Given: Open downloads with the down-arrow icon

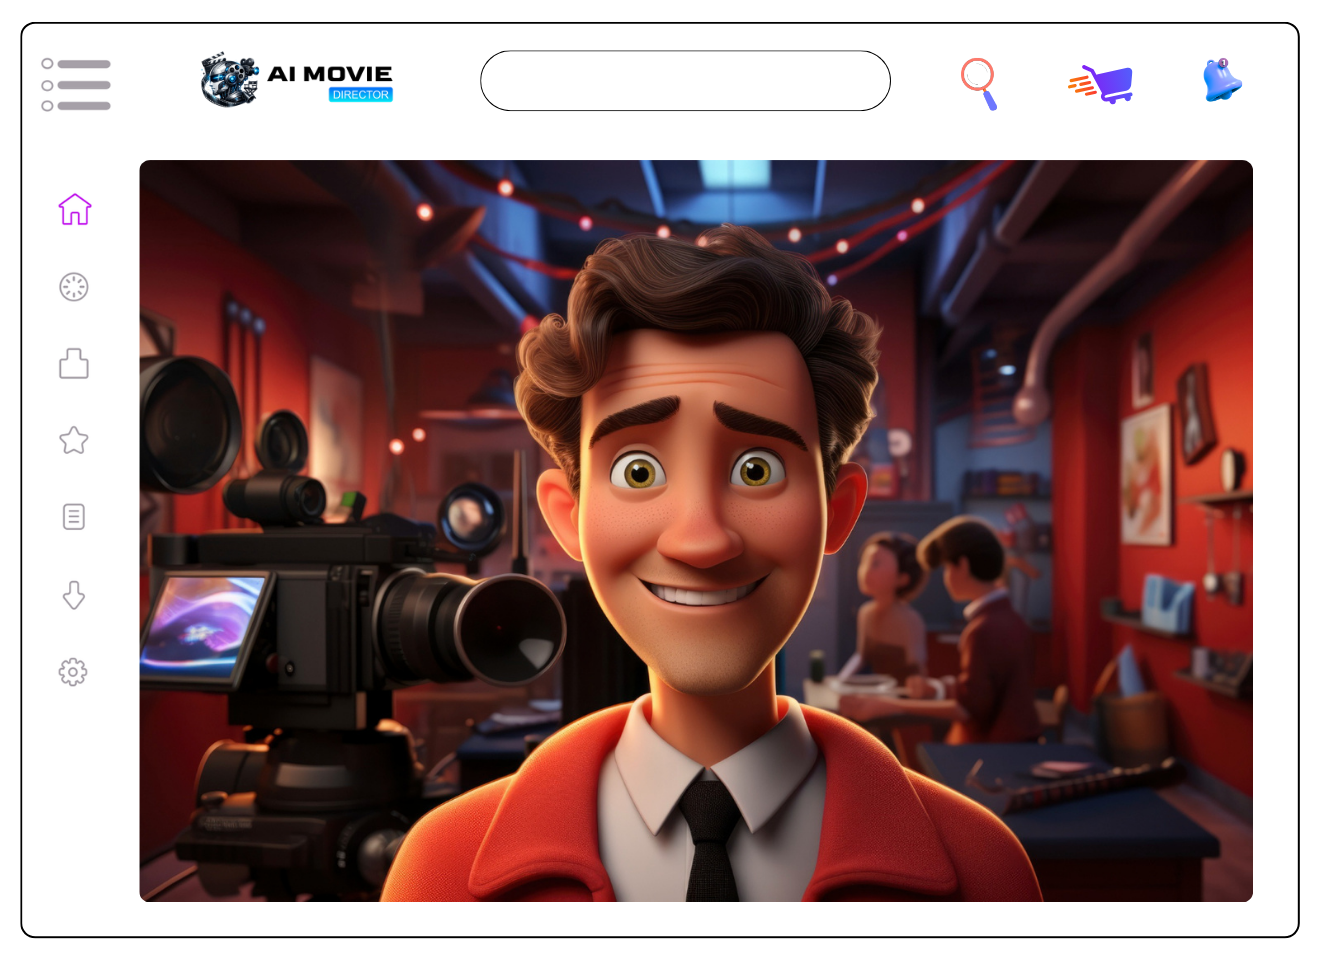Looking at the screenshot, I should [74, 595].
